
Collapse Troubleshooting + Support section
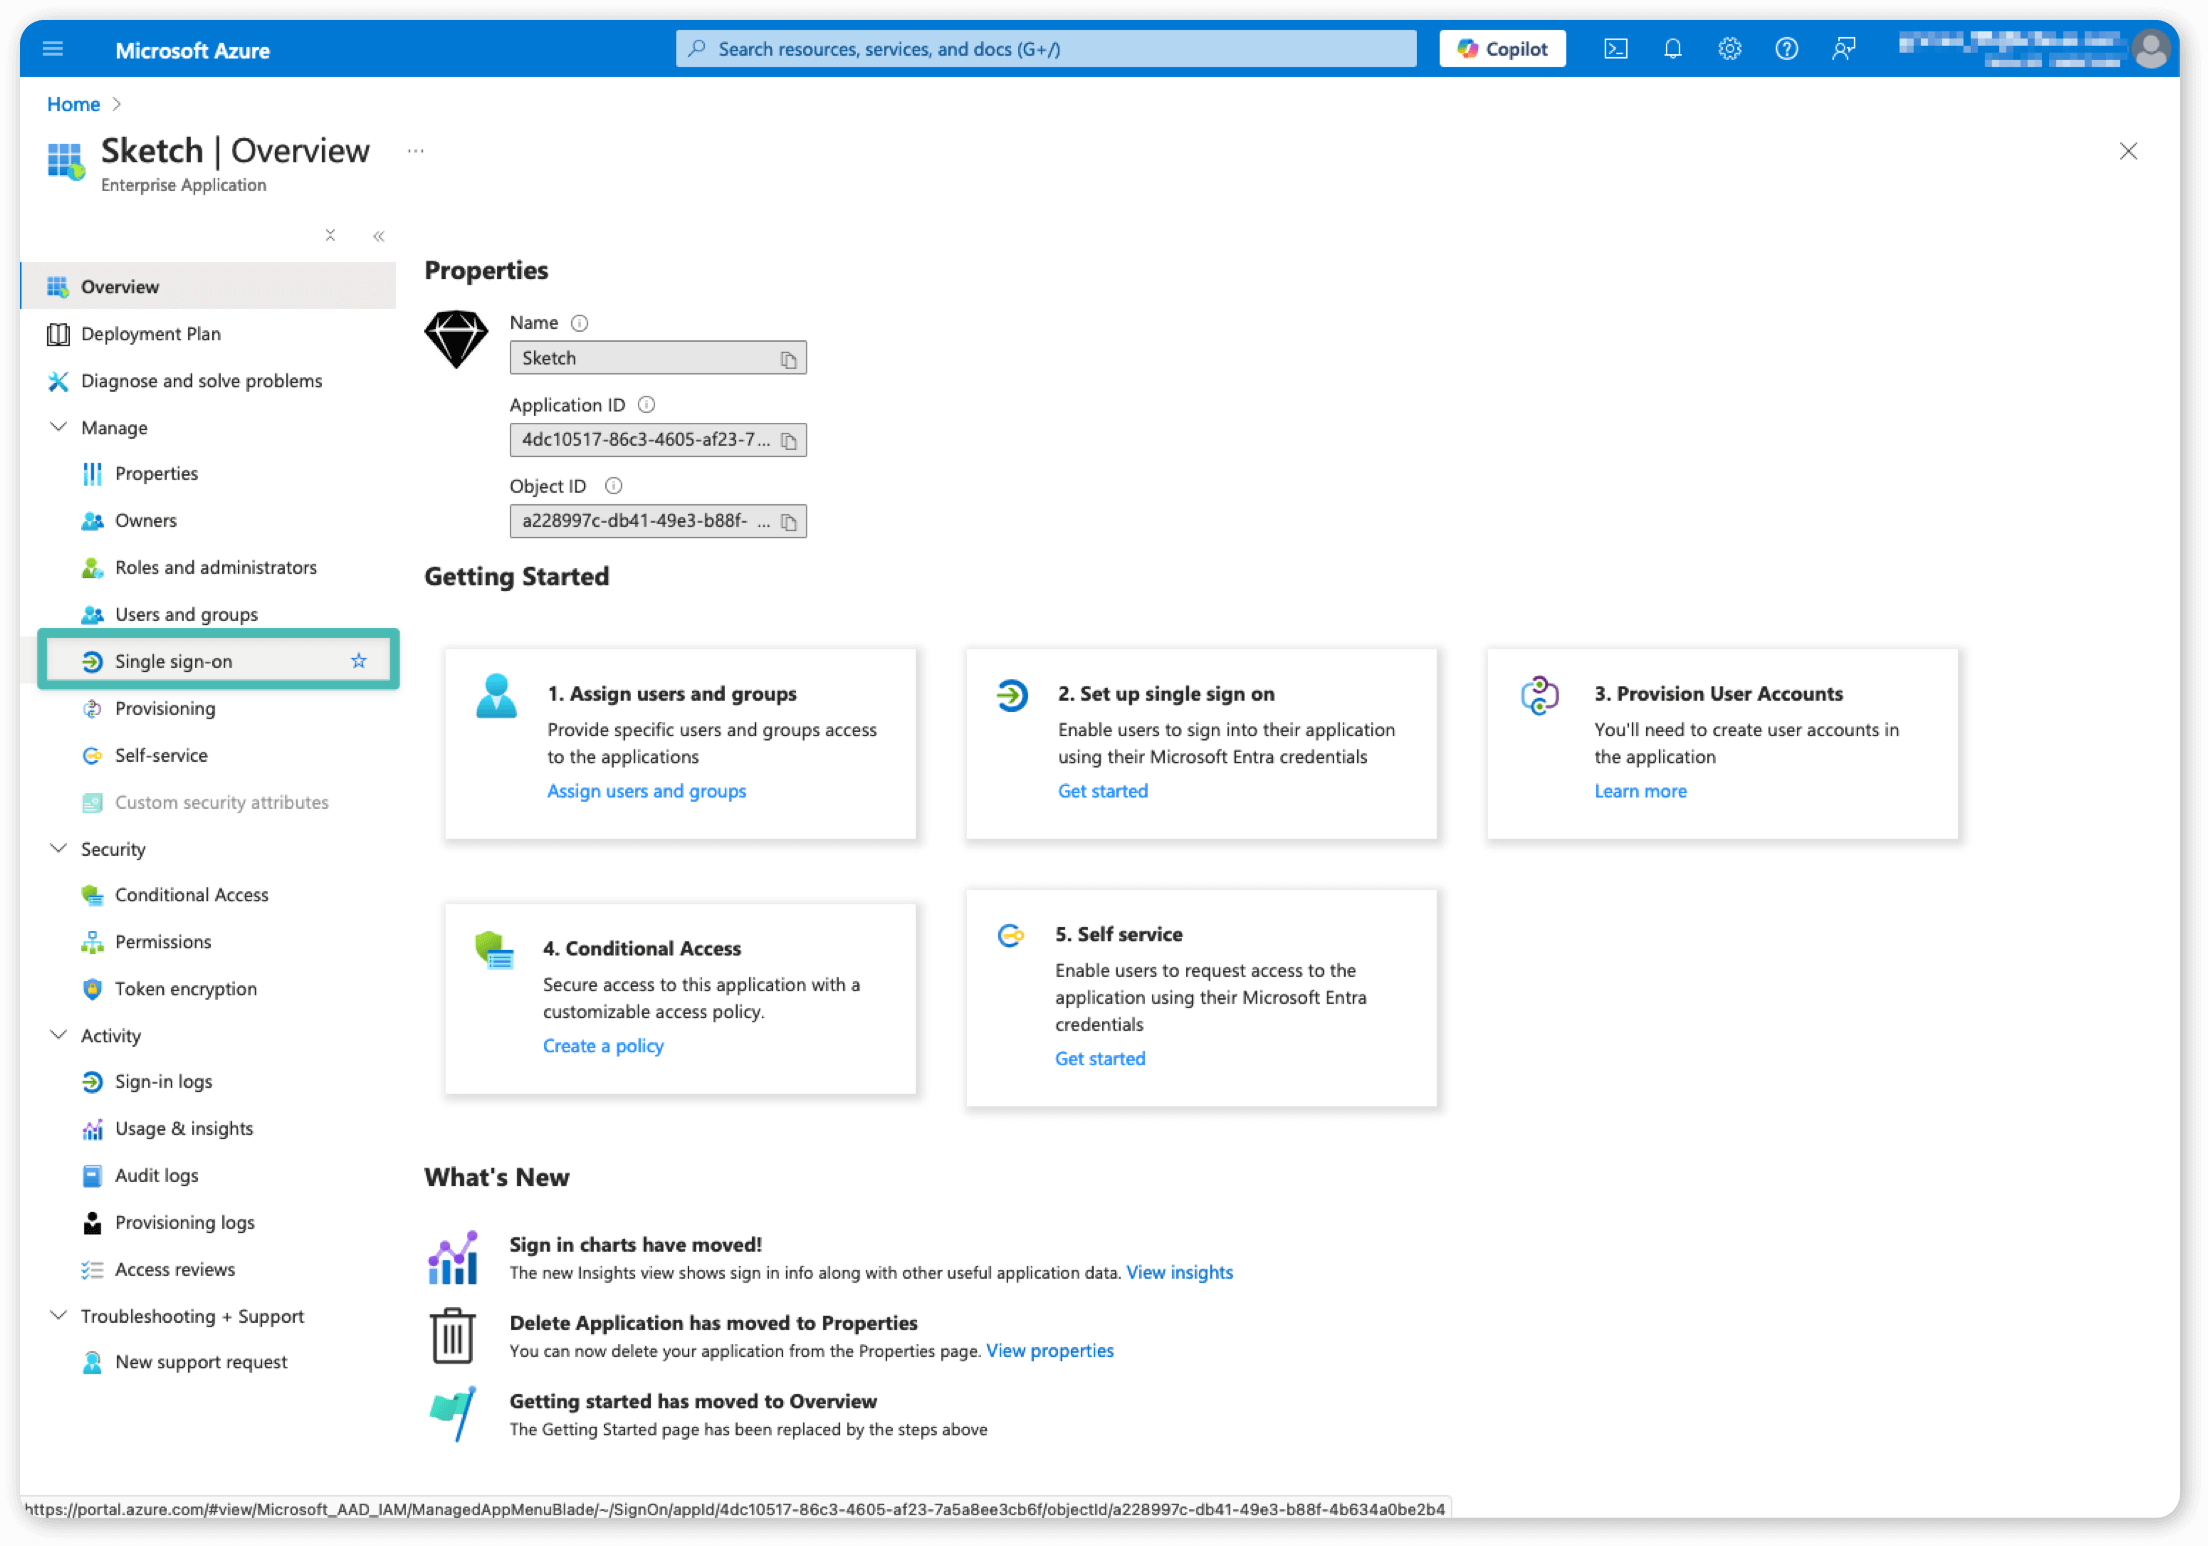pyautogui.click(x=58, y=1316)
